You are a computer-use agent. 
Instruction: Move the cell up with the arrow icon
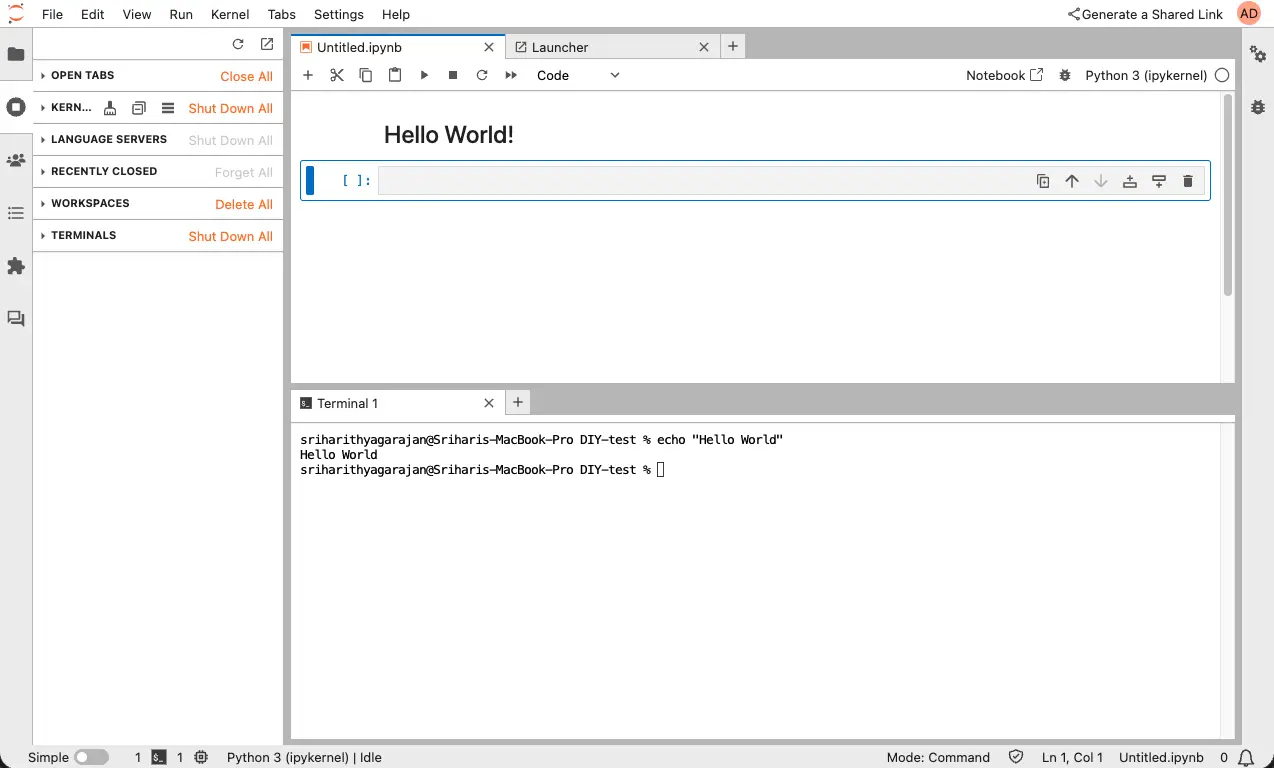[x=1071, y=181]
